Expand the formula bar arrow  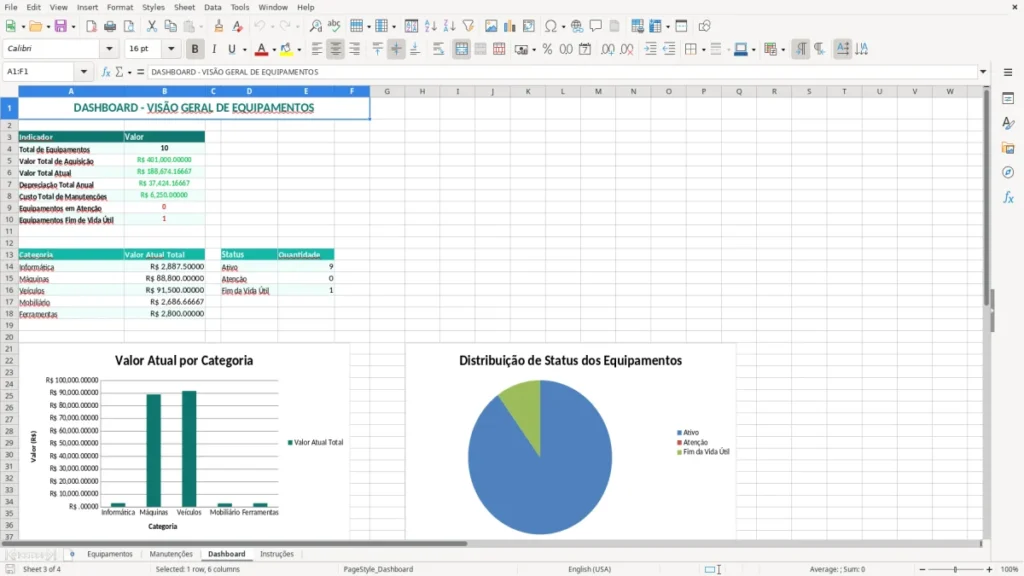[983, 72]
